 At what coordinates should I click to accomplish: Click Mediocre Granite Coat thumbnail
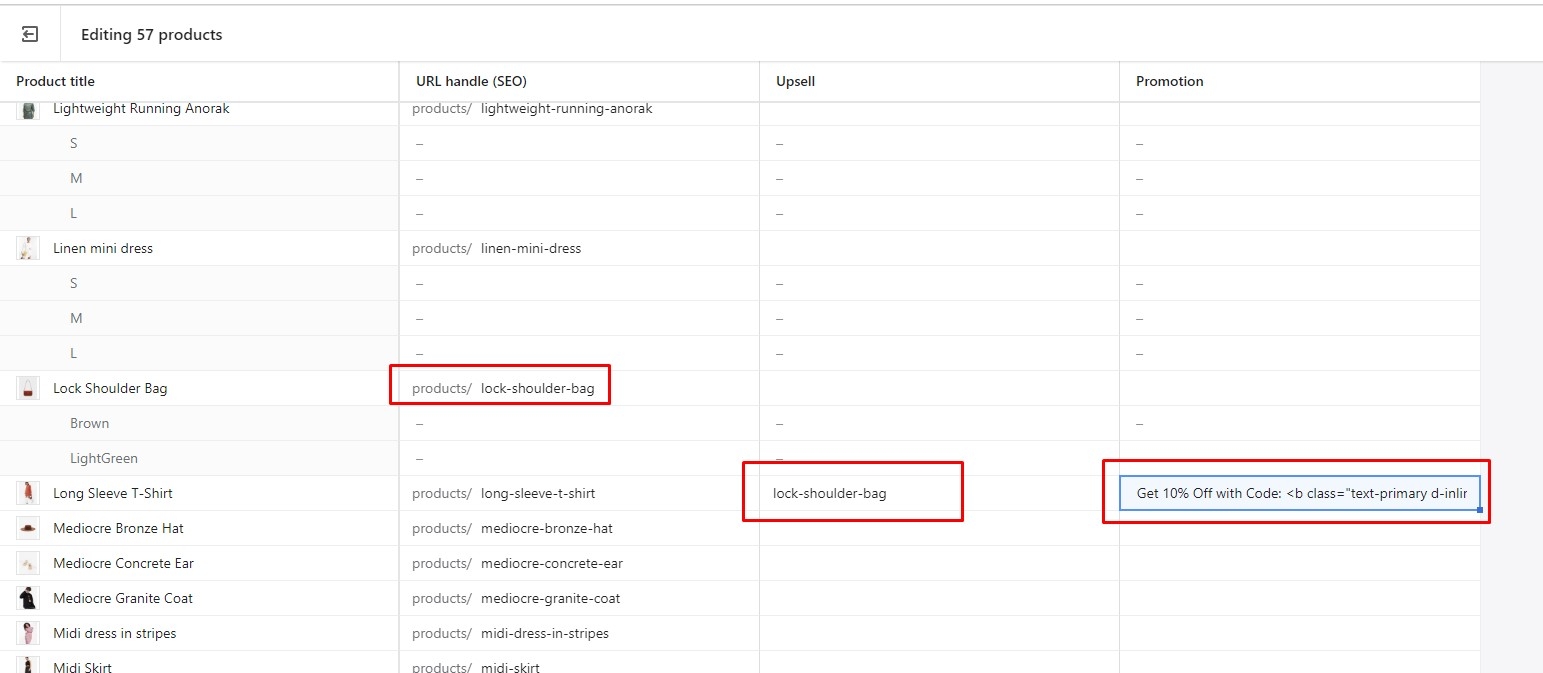pyautogui.click(x=28, y=598)
